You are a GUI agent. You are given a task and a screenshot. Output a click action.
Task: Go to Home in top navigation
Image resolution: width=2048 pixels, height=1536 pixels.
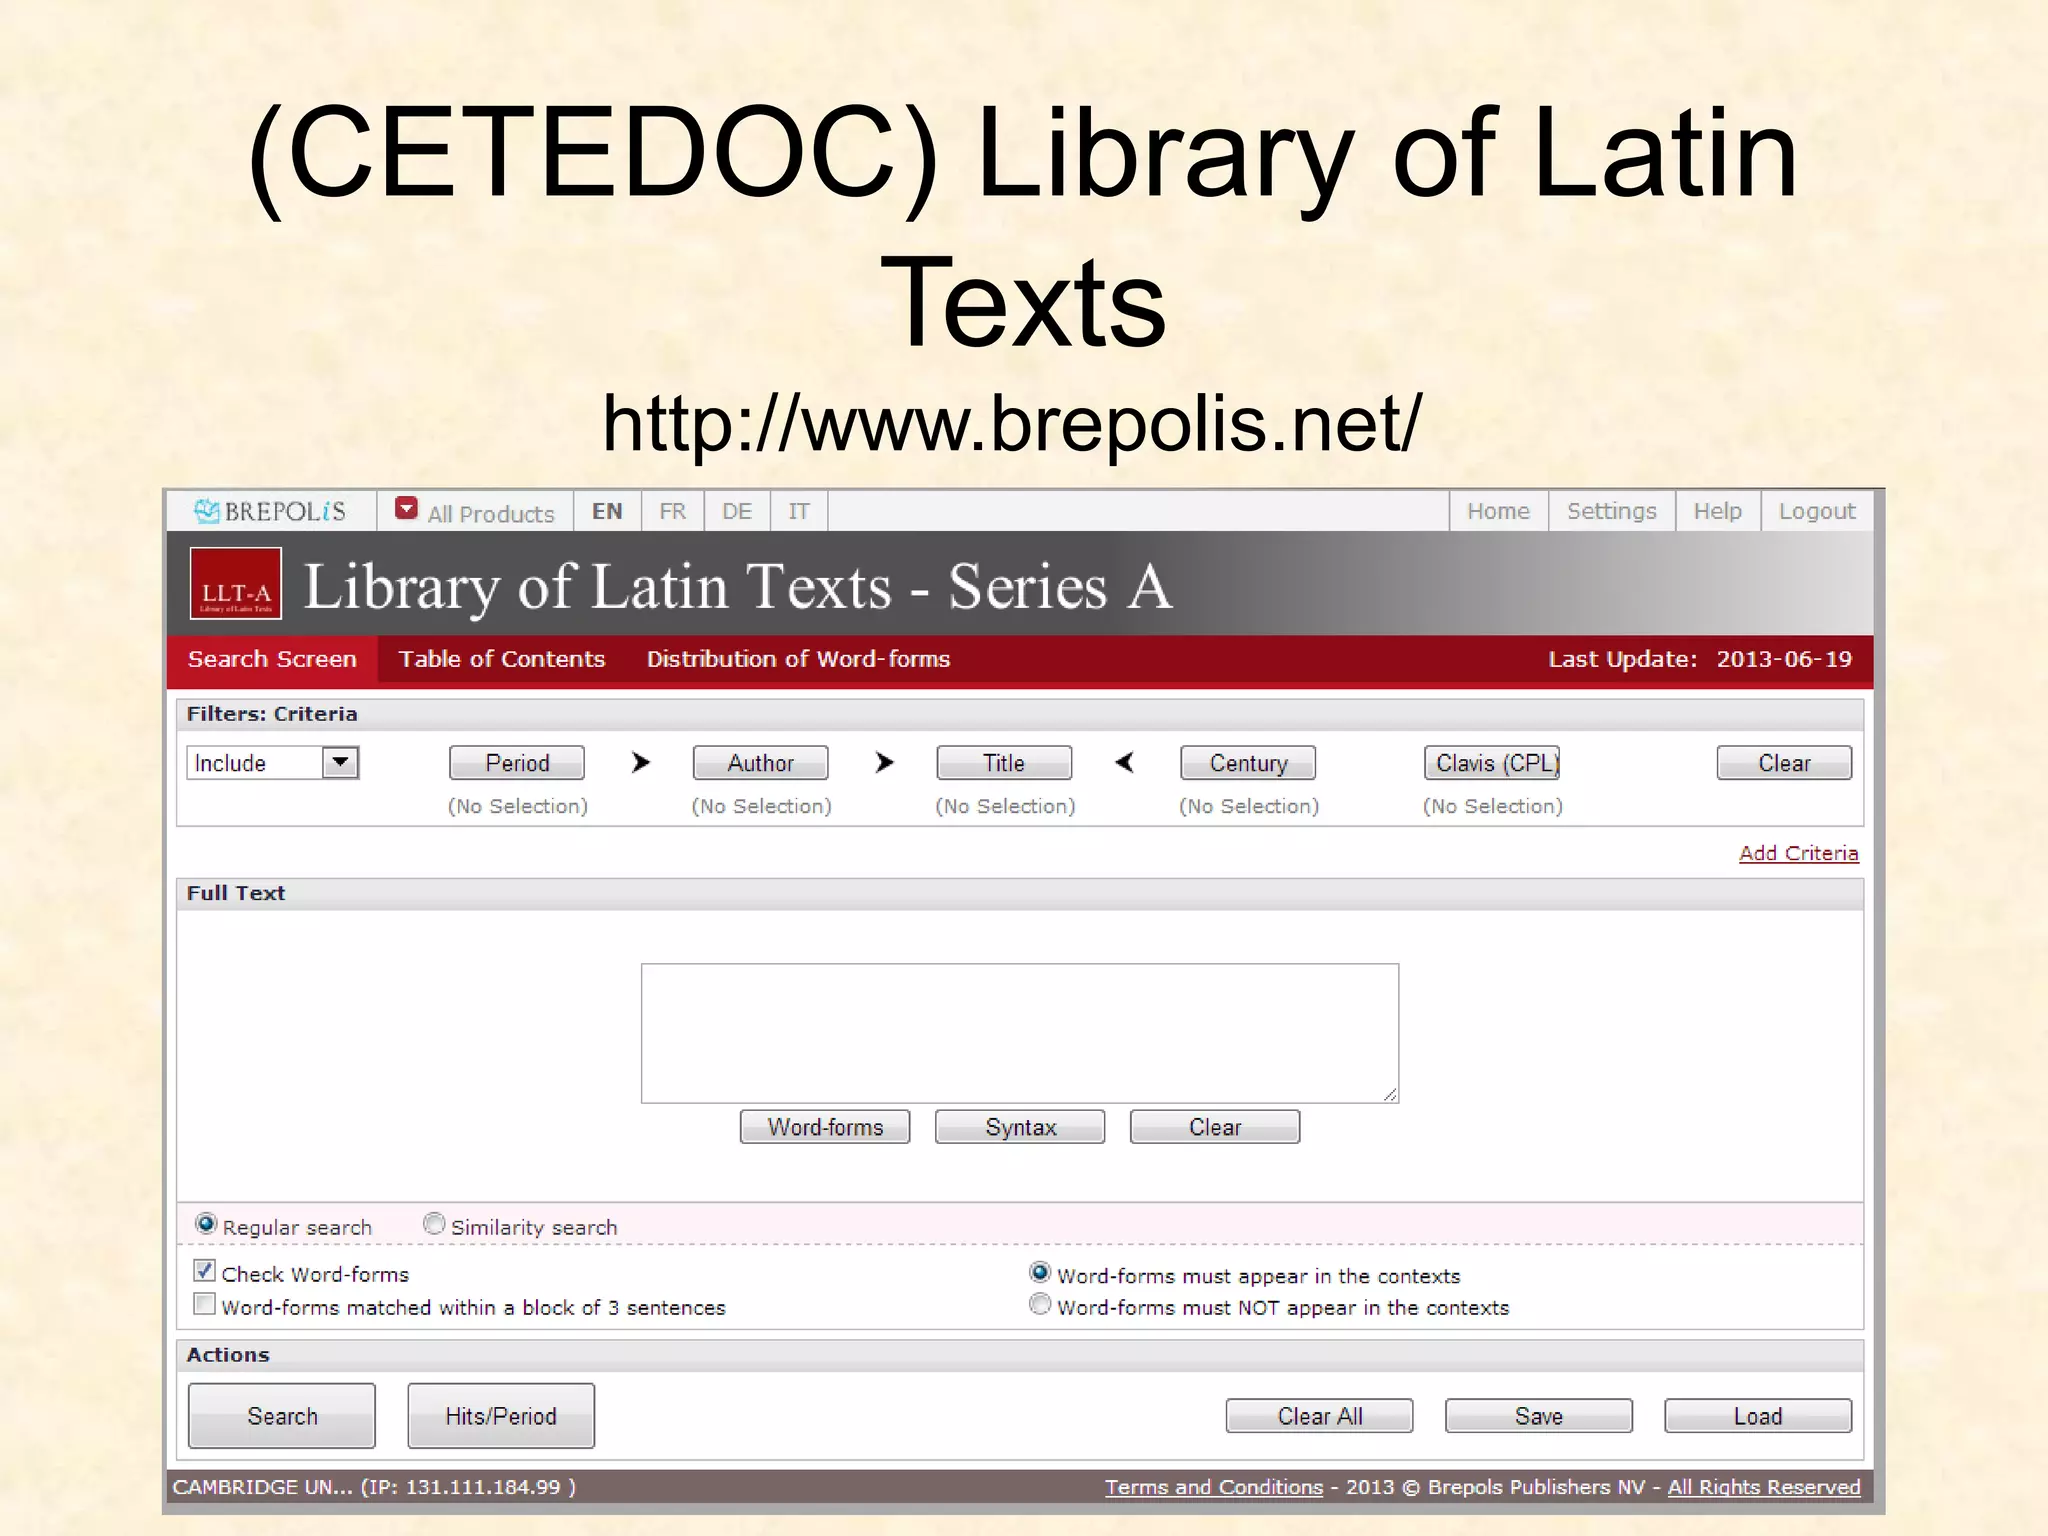pos(1498,511)
